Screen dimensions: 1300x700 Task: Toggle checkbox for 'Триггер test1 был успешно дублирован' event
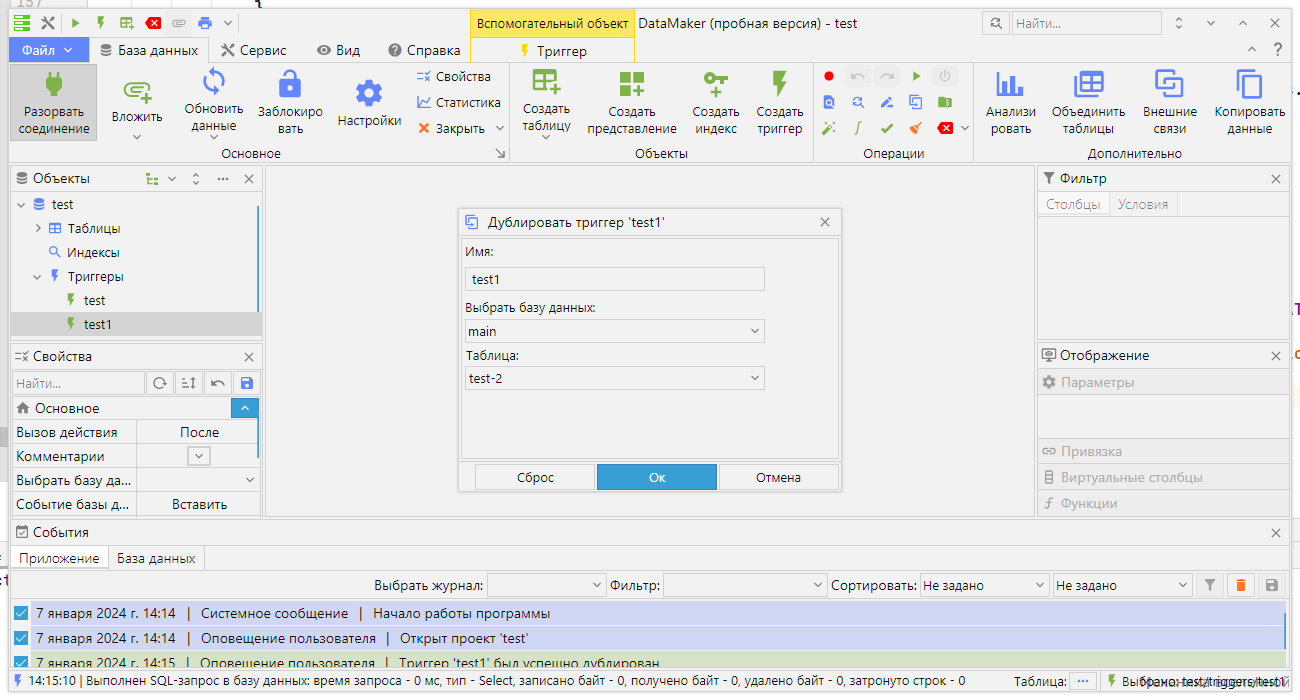click(21, 662)
